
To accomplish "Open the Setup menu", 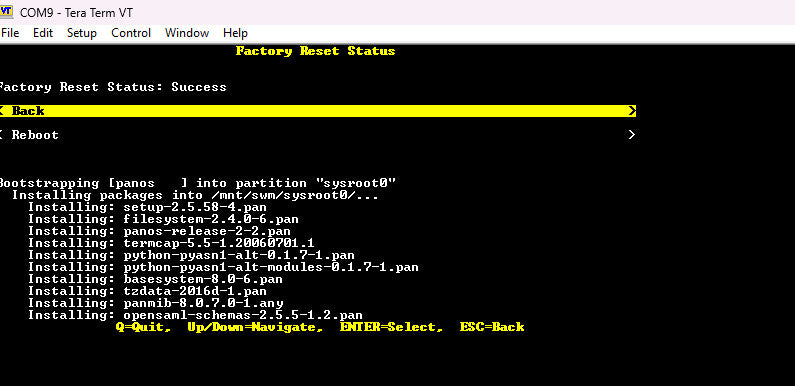I will tap(82, 33).
